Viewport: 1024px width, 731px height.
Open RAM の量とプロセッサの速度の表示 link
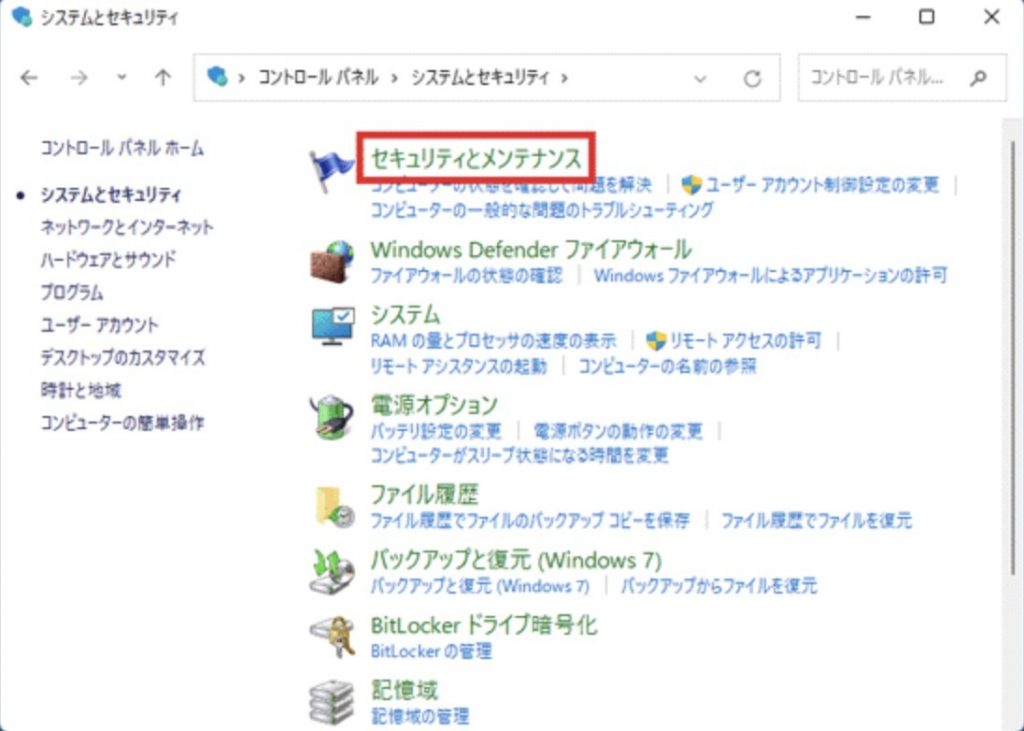(x=493, y=341)
